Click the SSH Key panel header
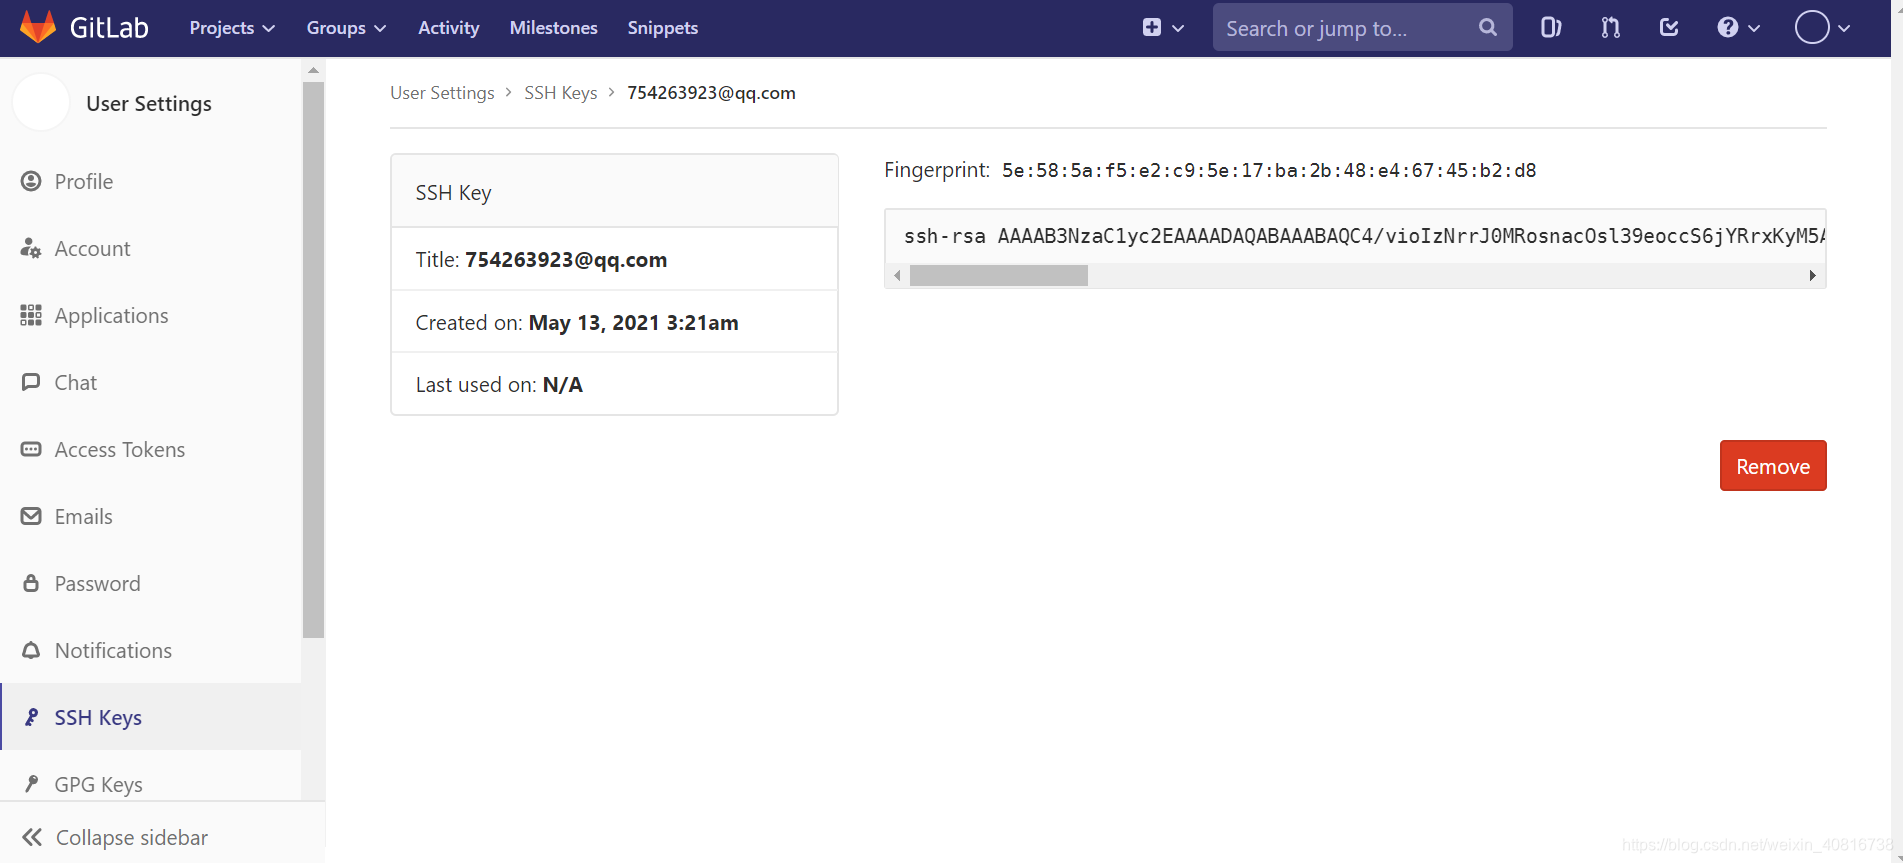Viewport: 1903px width, 863px height. pos(614,192)
